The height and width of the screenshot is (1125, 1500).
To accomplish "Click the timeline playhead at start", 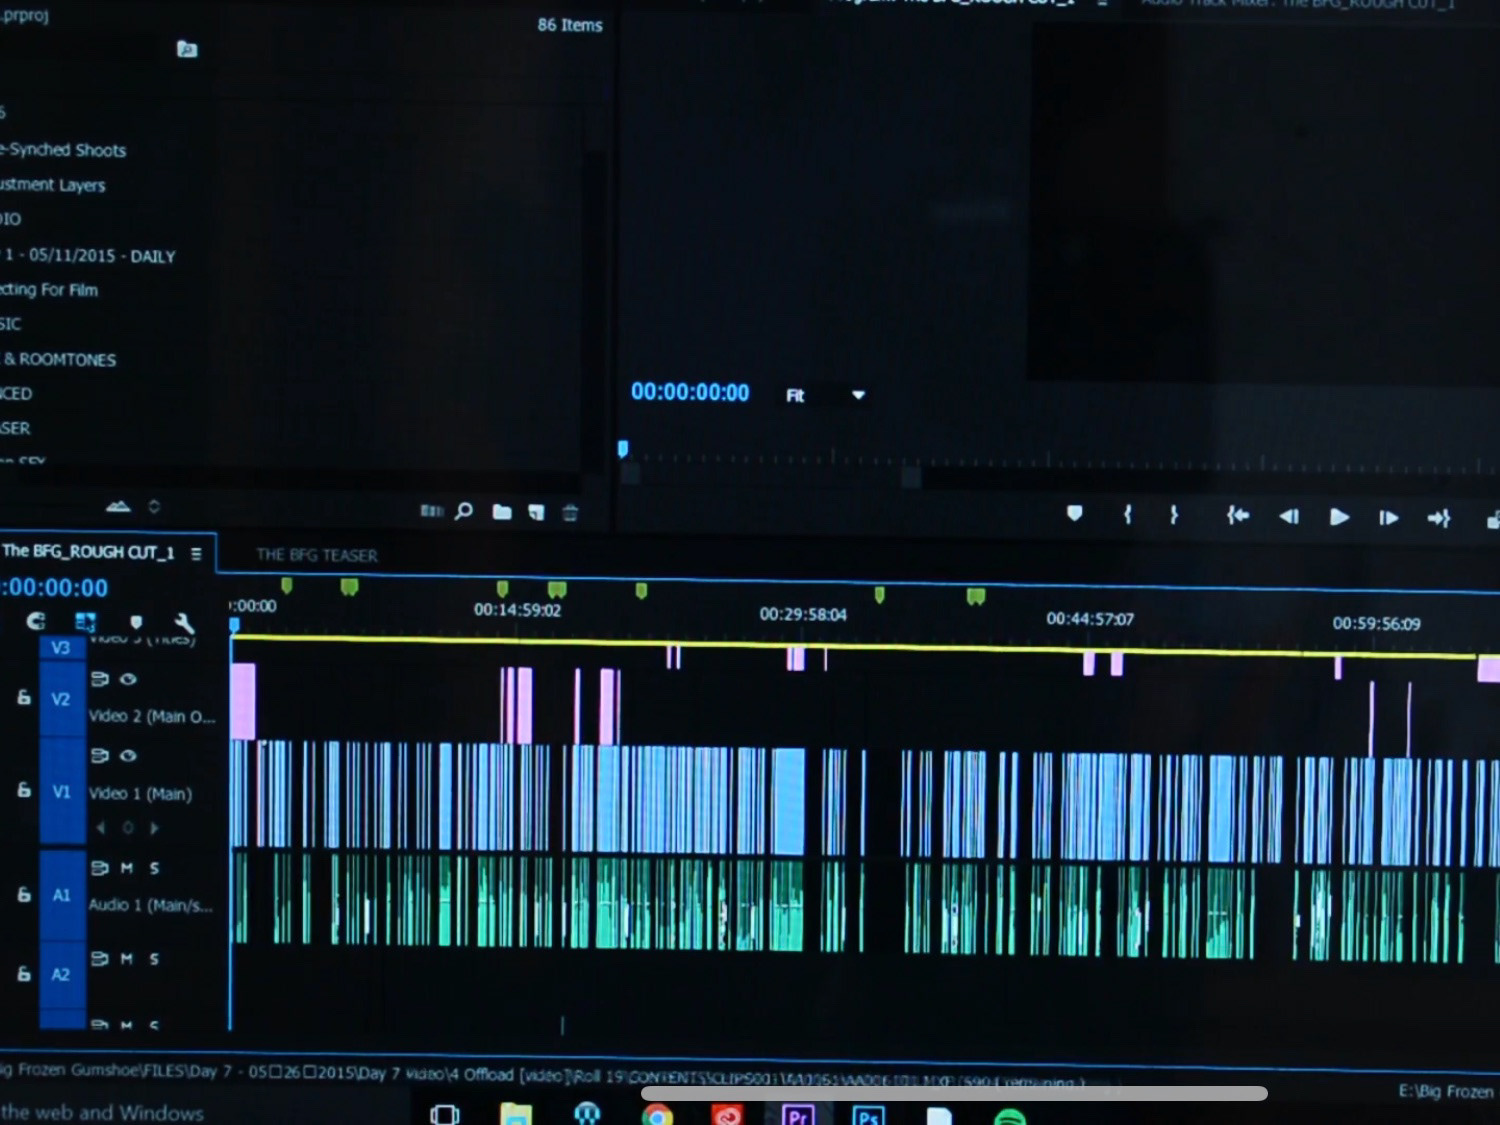I will tap(234, 625).
